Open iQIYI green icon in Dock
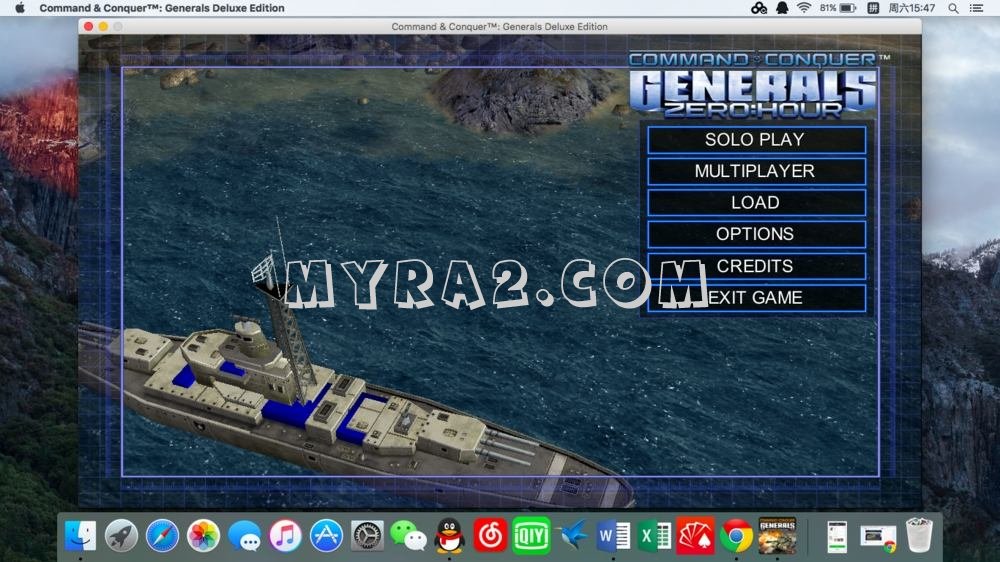The image size is (1000, 562). 531,535
